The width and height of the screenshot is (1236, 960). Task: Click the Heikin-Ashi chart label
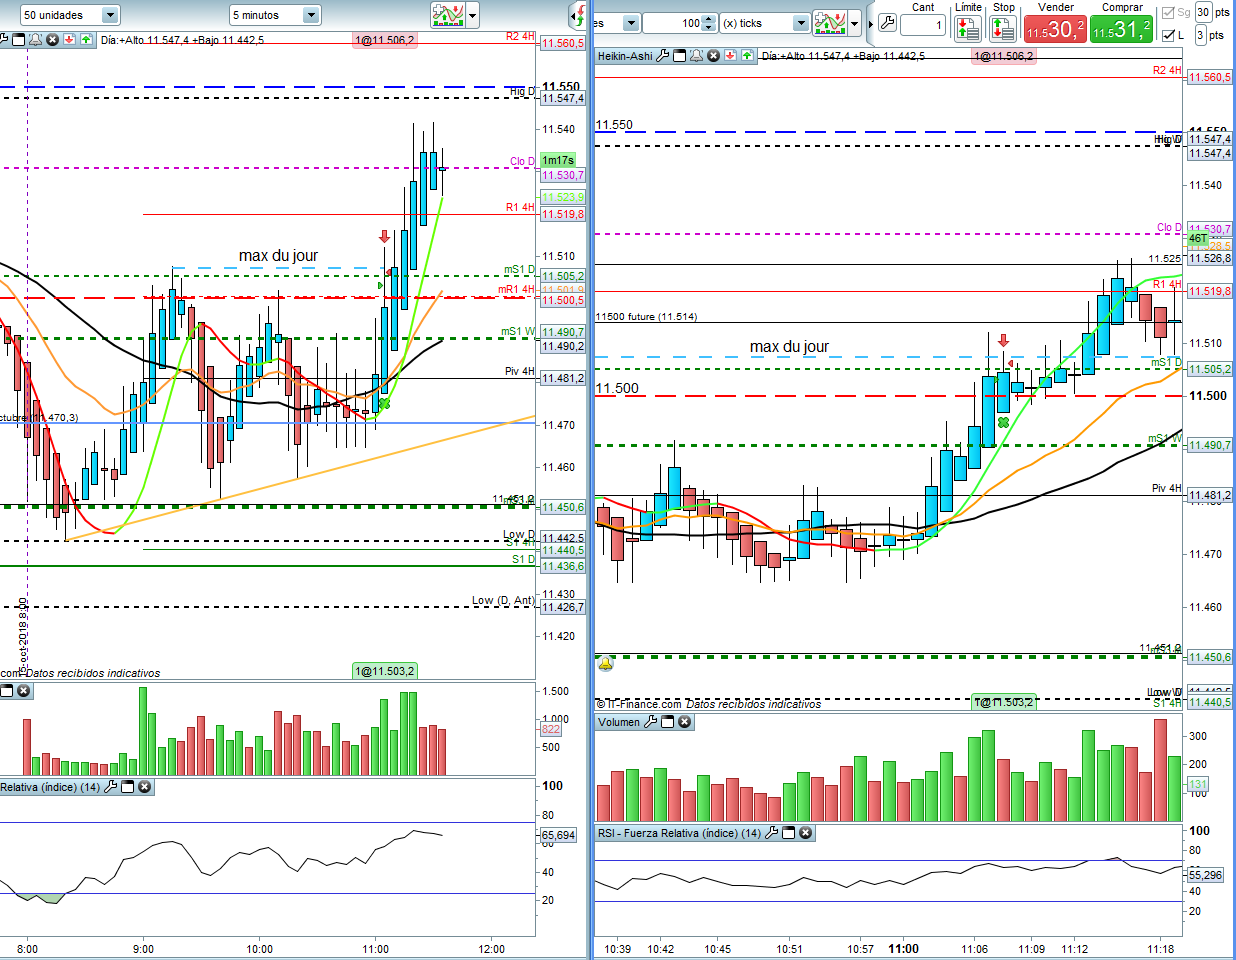pos(625,56)
